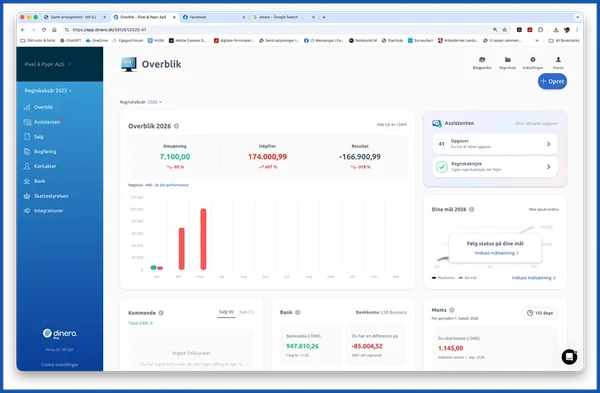
Task: Expand the Pixel & Papir ApS company dropdown
Action: click(x=48, y=64)
